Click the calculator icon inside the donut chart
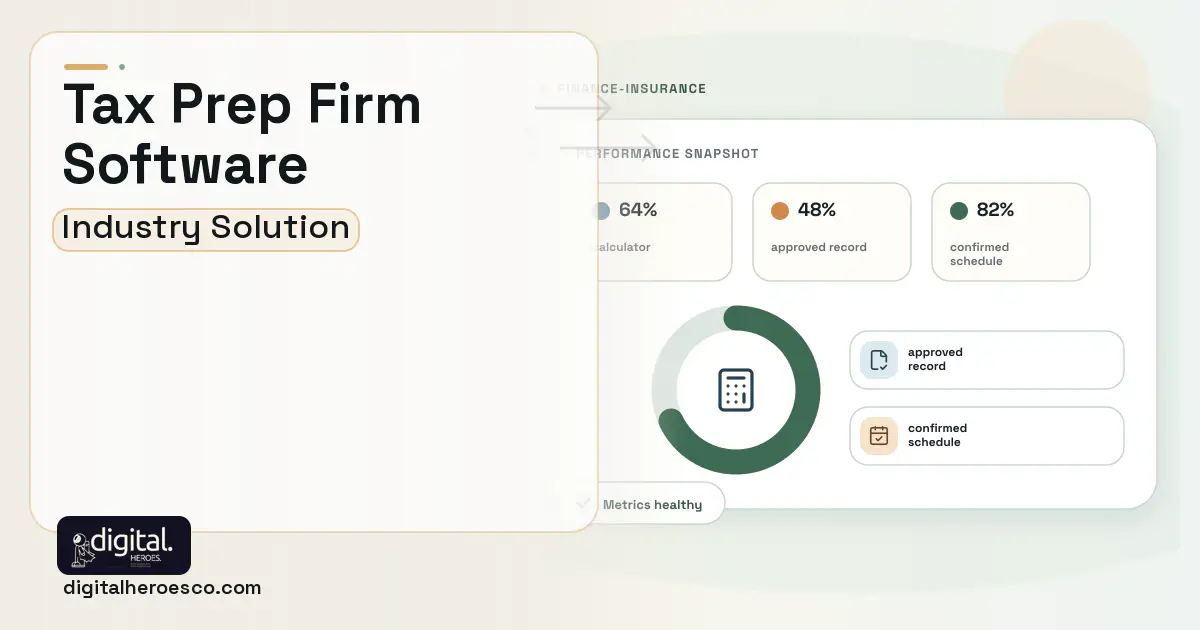This screenshot has height=630, width=1200. tap(736, 390)
